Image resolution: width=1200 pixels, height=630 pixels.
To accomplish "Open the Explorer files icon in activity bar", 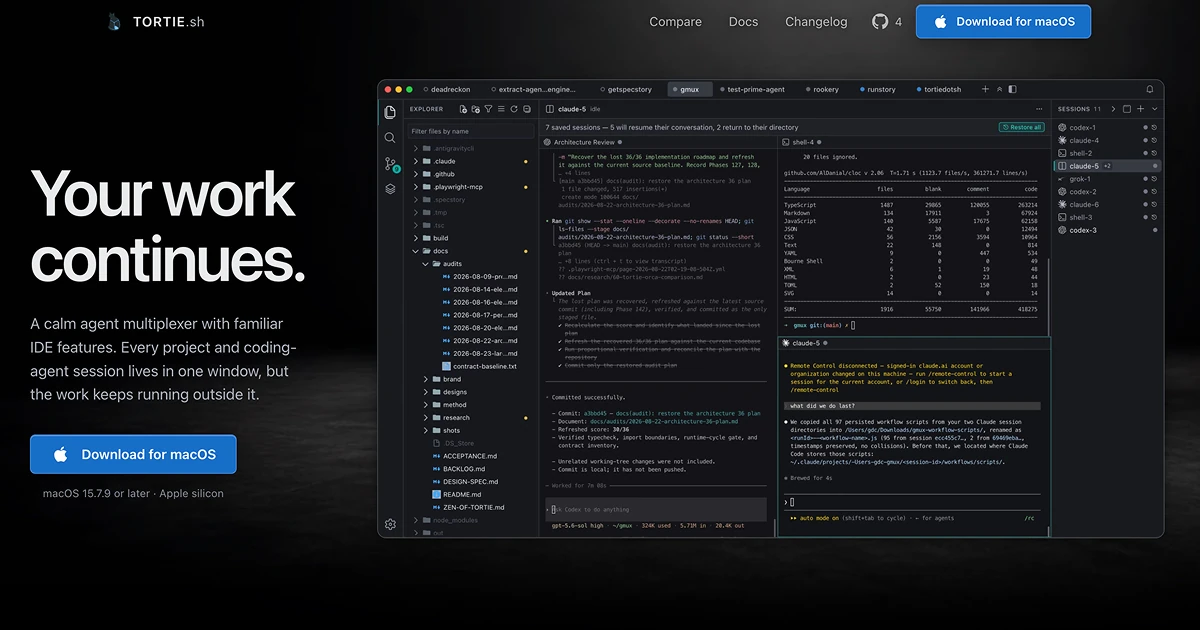I will click(x=390, y=112).
